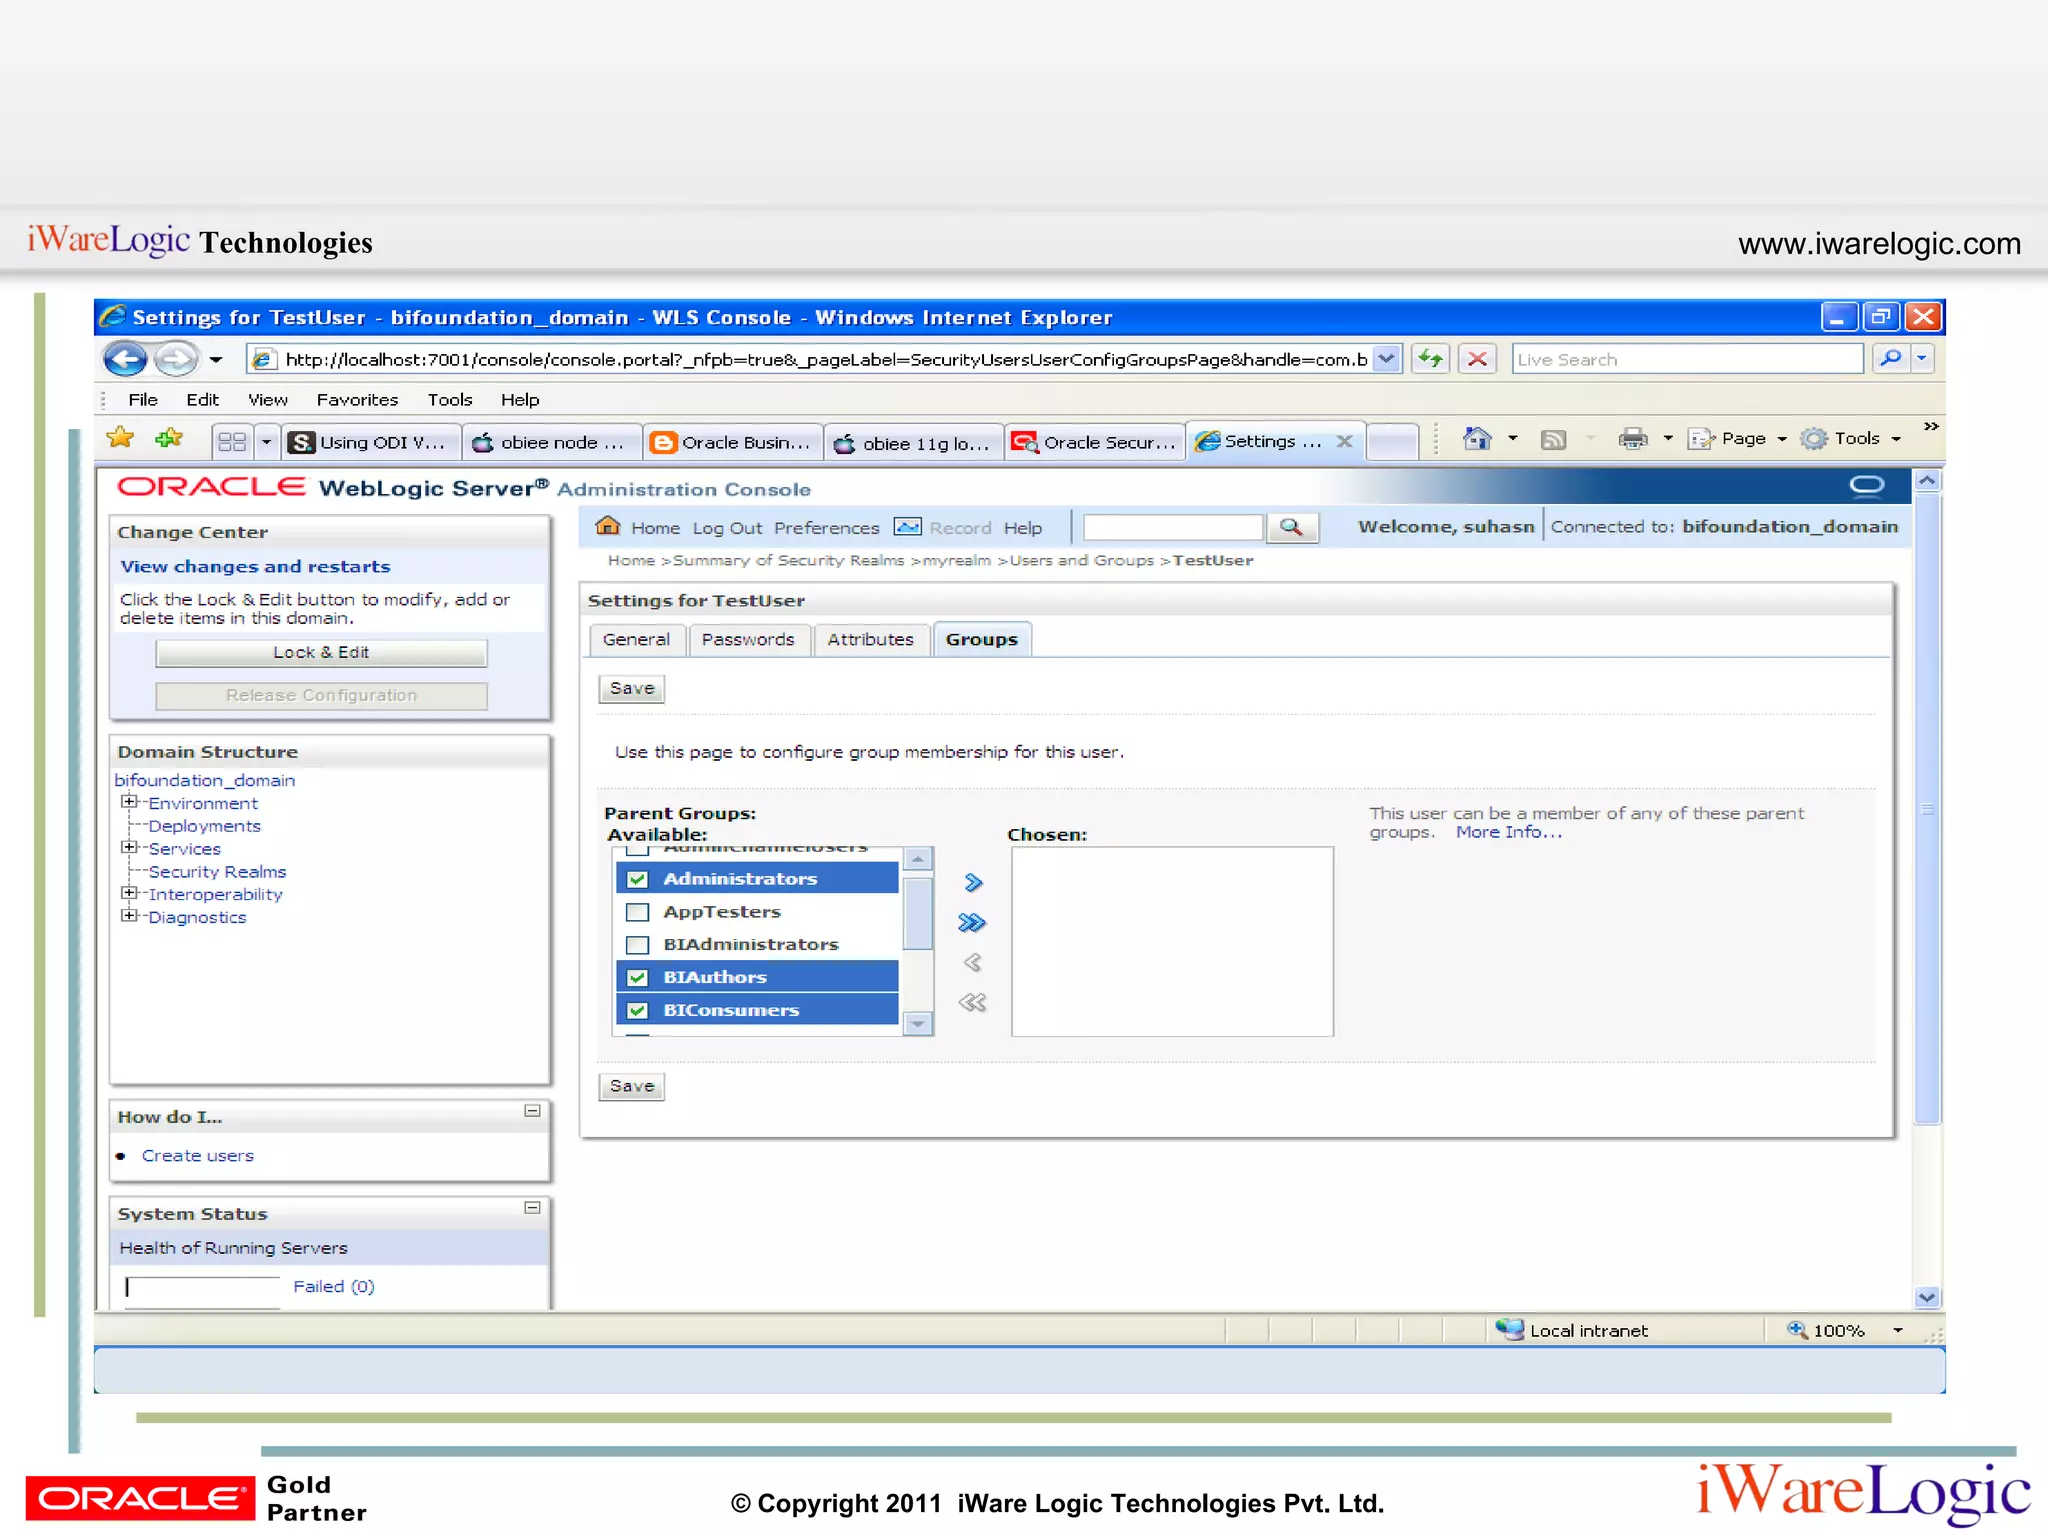Click the Home house icon in console toolbar

[607, 526]
